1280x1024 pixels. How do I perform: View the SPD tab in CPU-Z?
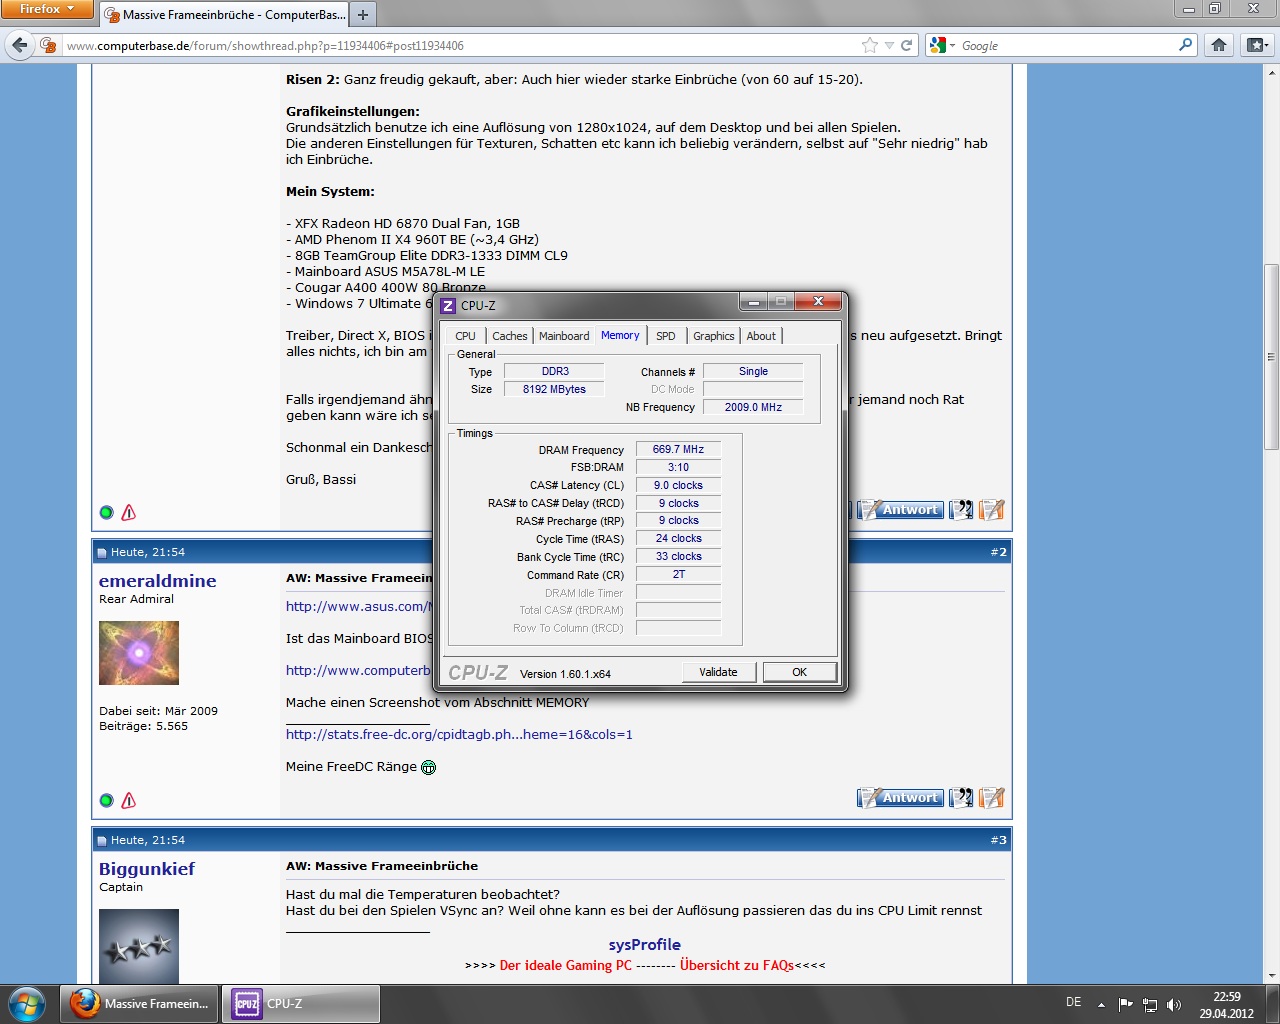pyautogui.click(x=666, y=336)
